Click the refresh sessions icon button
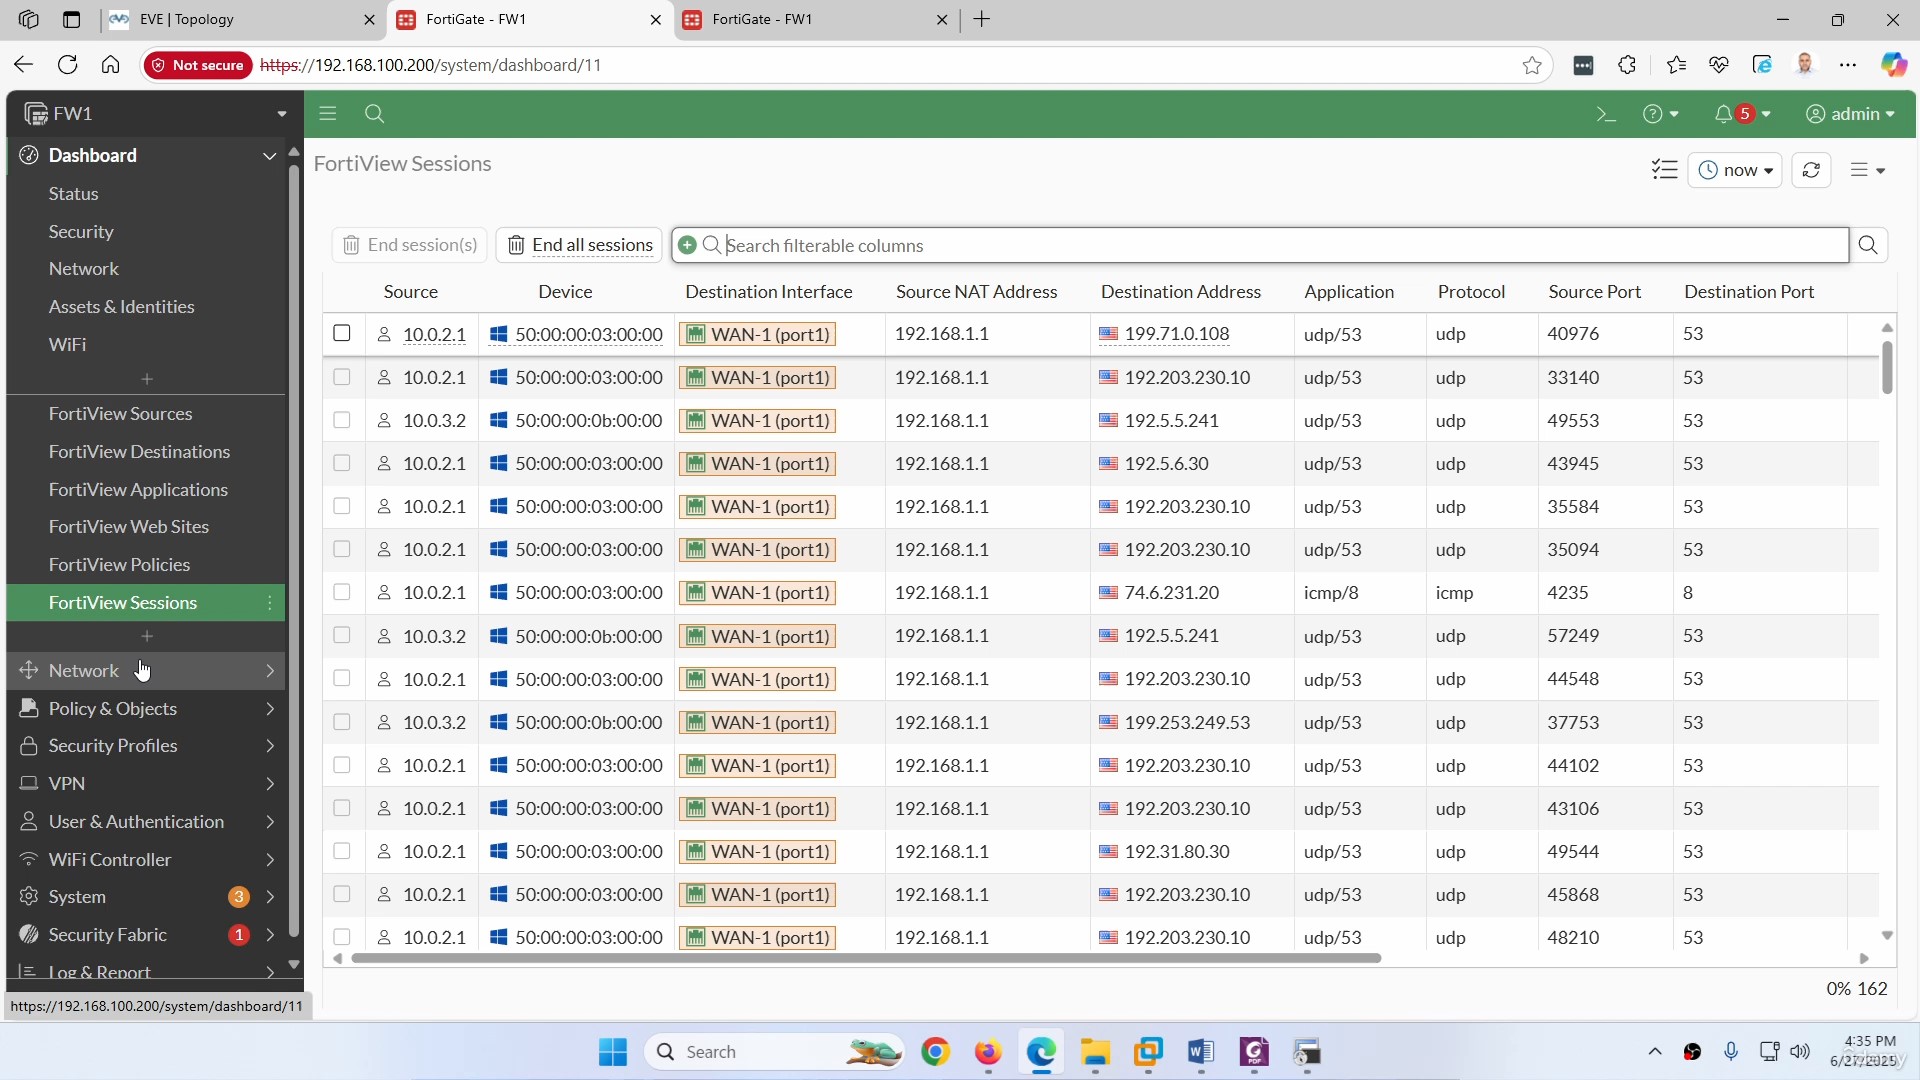 [x=1811, y=170]
